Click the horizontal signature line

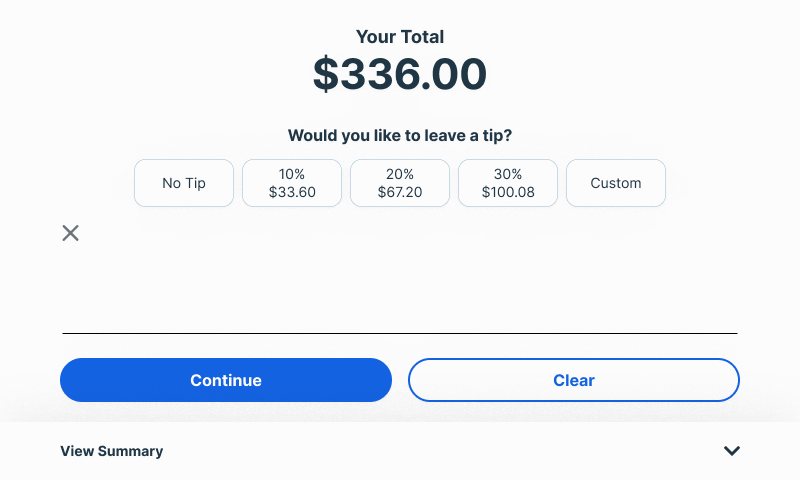400,333
